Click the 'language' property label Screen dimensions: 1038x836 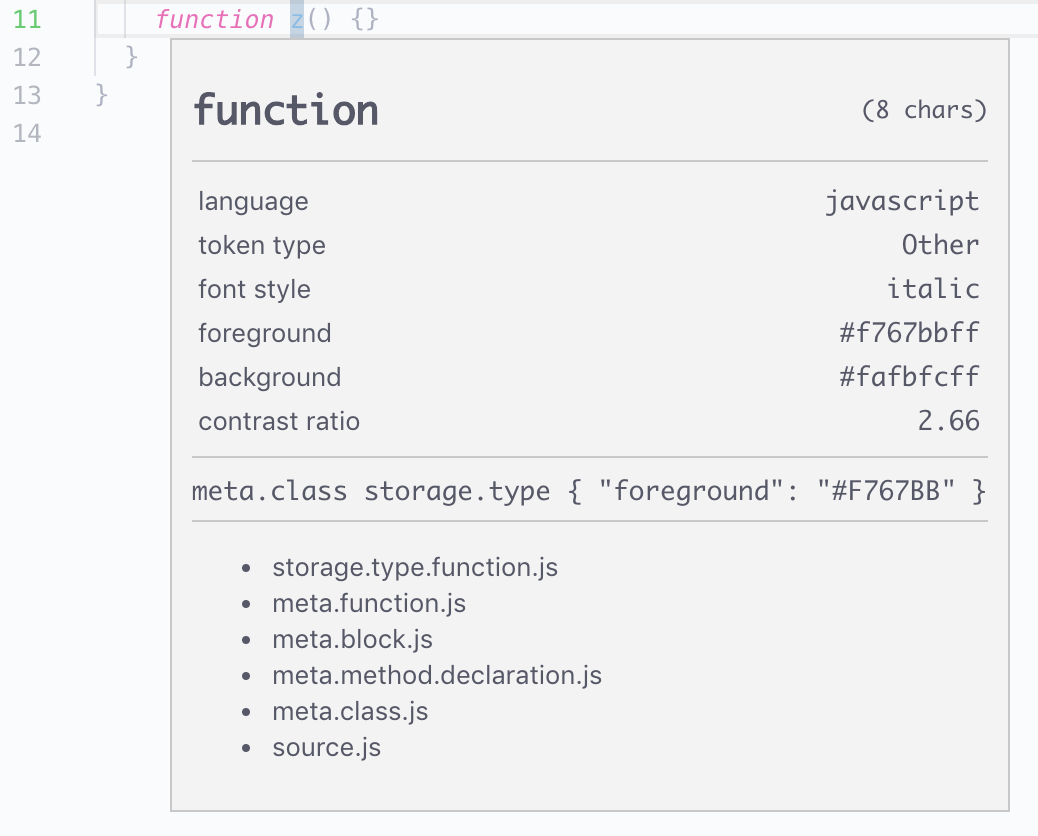254,201
